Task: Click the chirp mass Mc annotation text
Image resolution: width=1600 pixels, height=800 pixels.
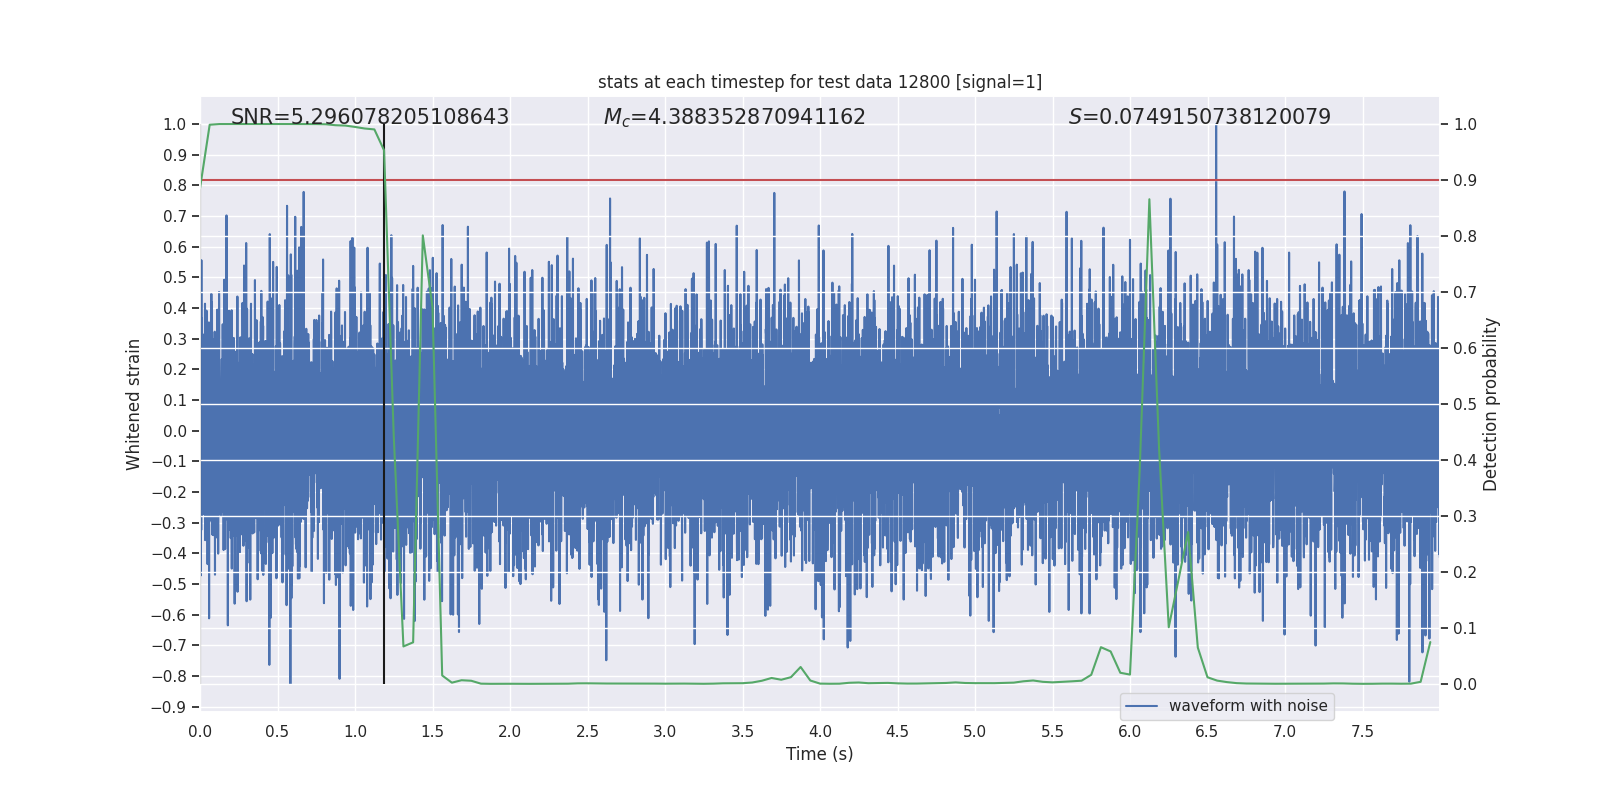Action: click(x=734, y=117)
